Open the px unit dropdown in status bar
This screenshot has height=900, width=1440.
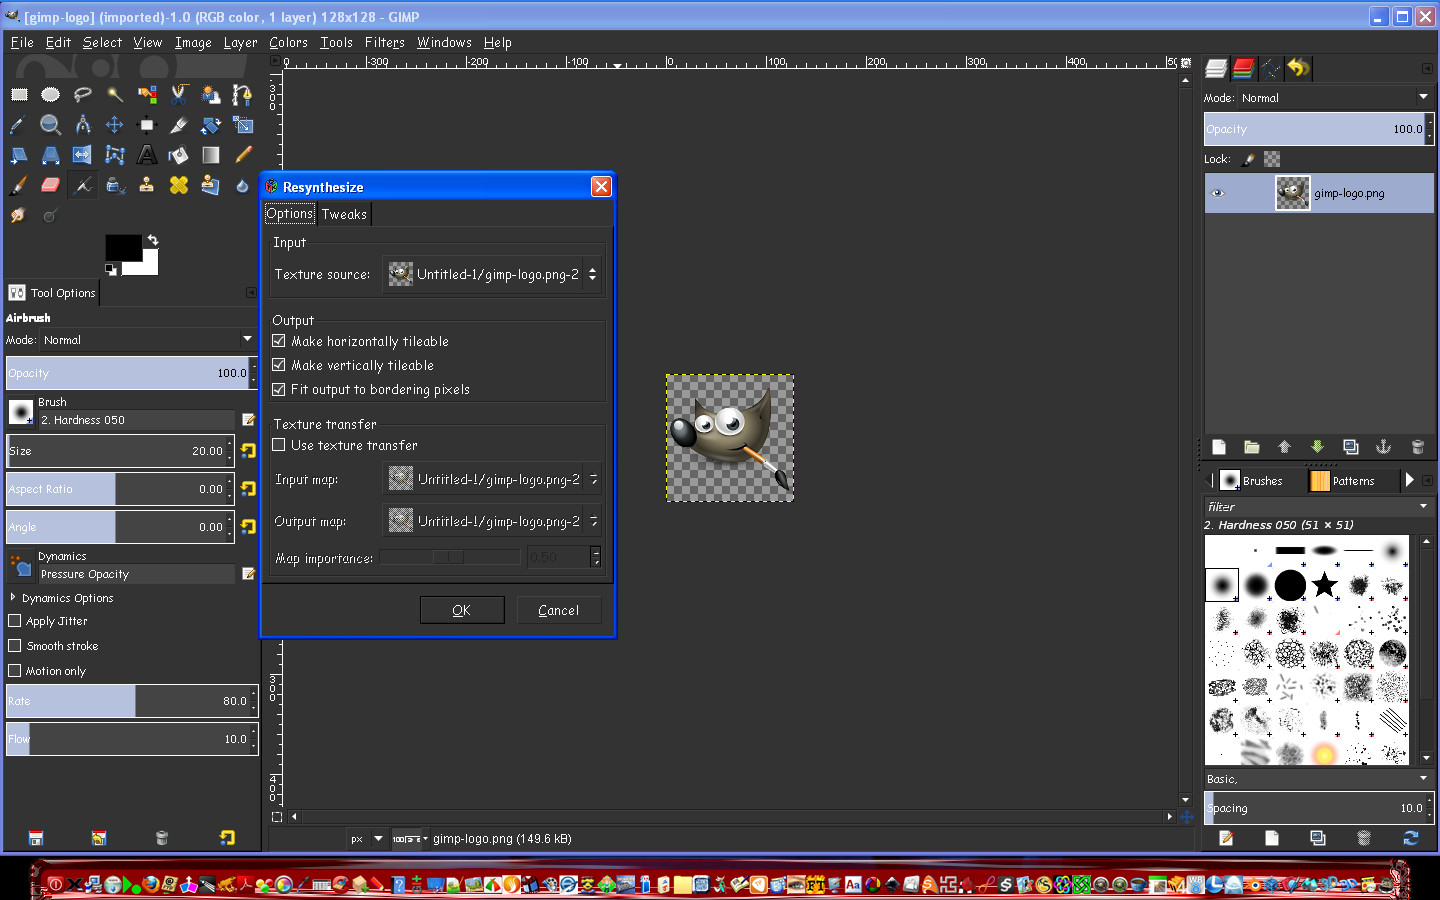coord(367,839)
